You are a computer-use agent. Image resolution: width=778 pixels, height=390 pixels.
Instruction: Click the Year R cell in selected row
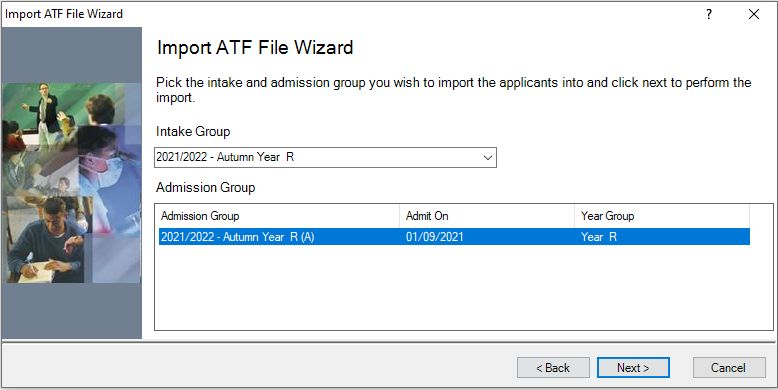(x=599, y=237)
